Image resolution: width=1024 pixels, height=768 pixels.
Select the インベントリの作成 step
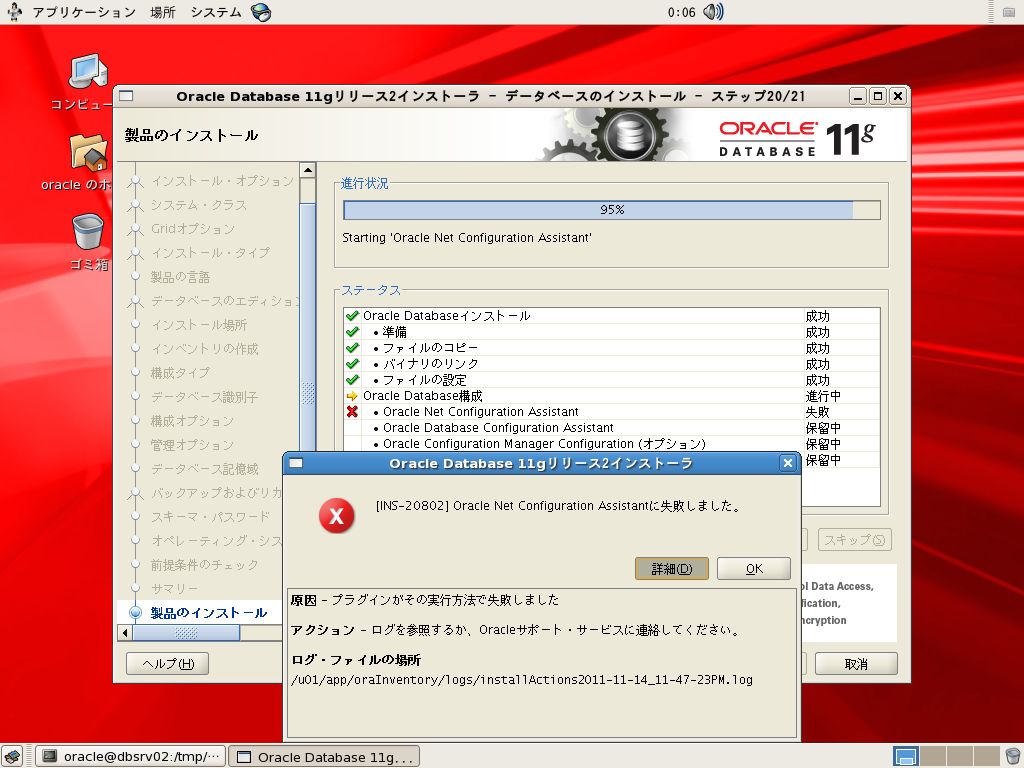[x=204, y=349]
